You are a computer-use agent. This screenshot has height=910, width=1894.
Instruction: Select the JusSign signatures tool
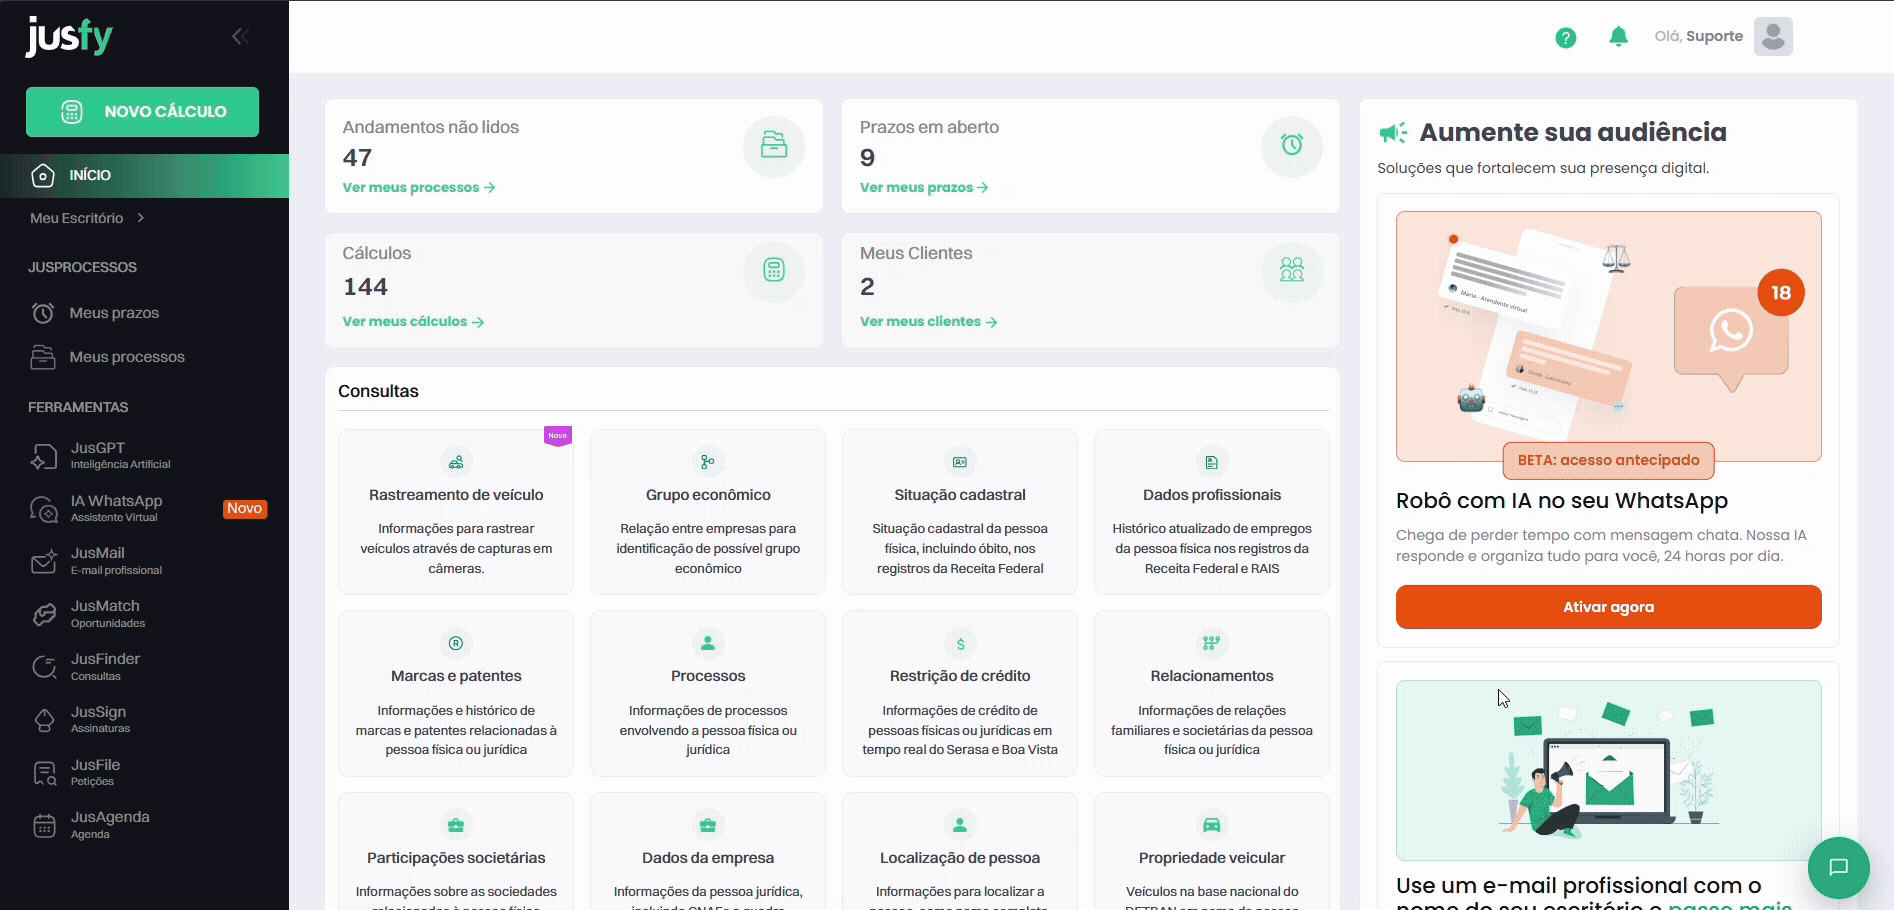coord(98,720)
